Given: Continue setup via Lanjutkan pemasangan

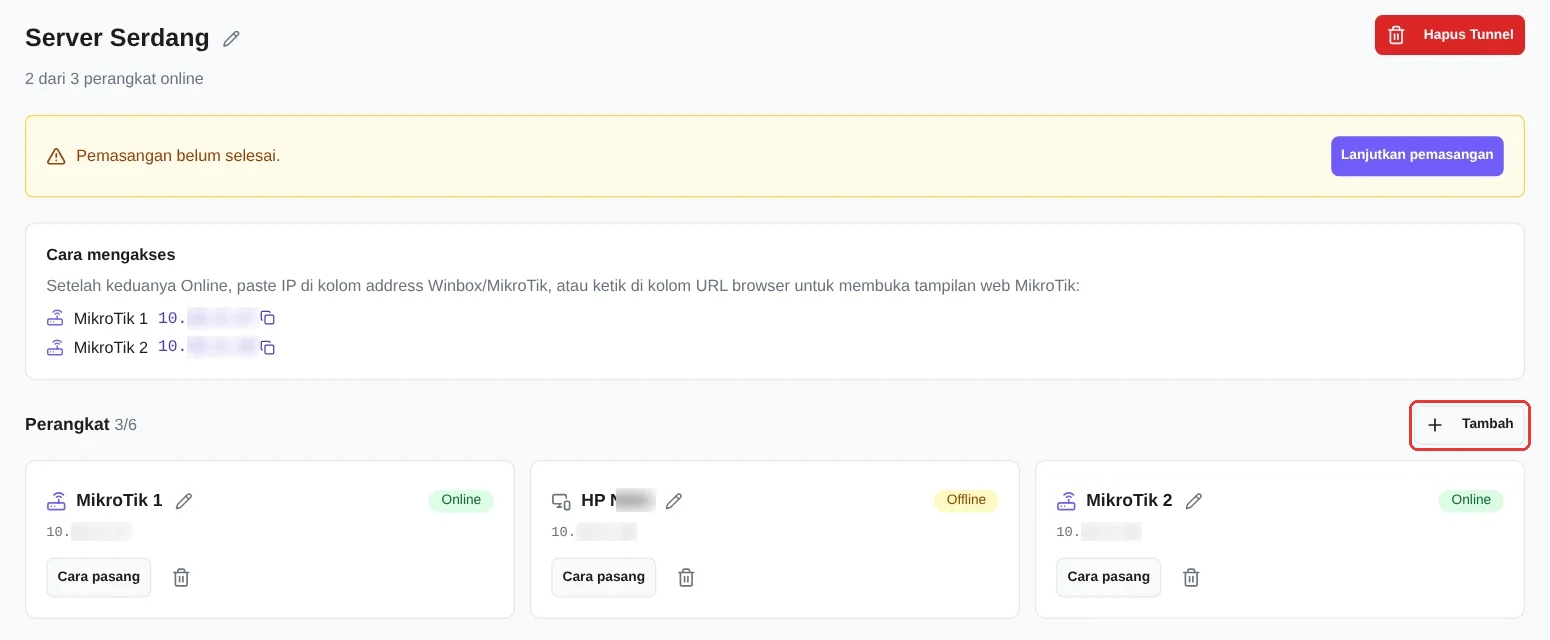Looking at the screenshot, I should pyautogui.click(x=1417, y=156).
